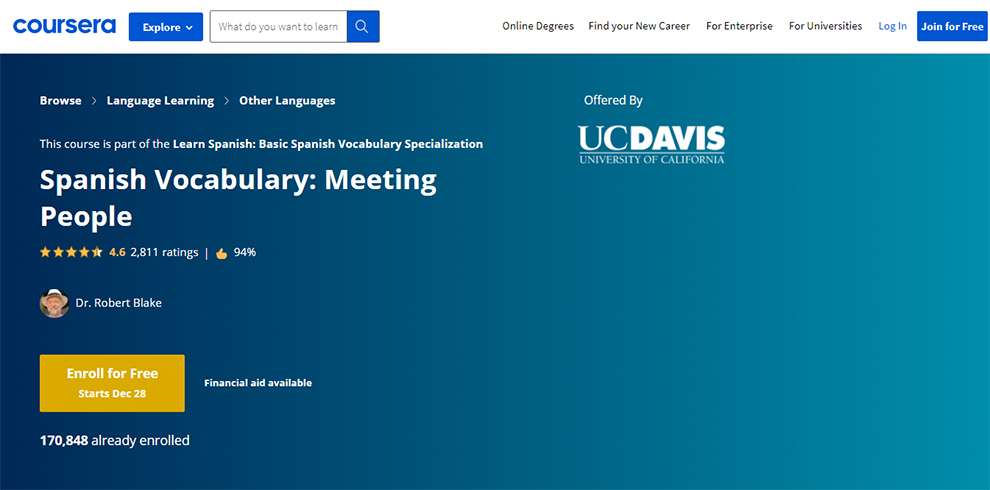Open Online Degrees in the top menu
Viewport: 990px width, 490px height.
[x=538, y=26]
